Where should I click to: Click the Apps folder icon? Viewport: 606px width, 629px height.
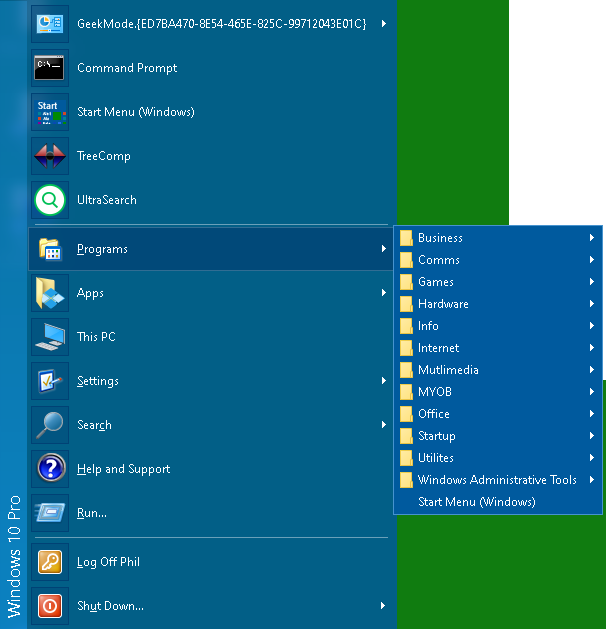pyautogui.click(x=50, y=293)
